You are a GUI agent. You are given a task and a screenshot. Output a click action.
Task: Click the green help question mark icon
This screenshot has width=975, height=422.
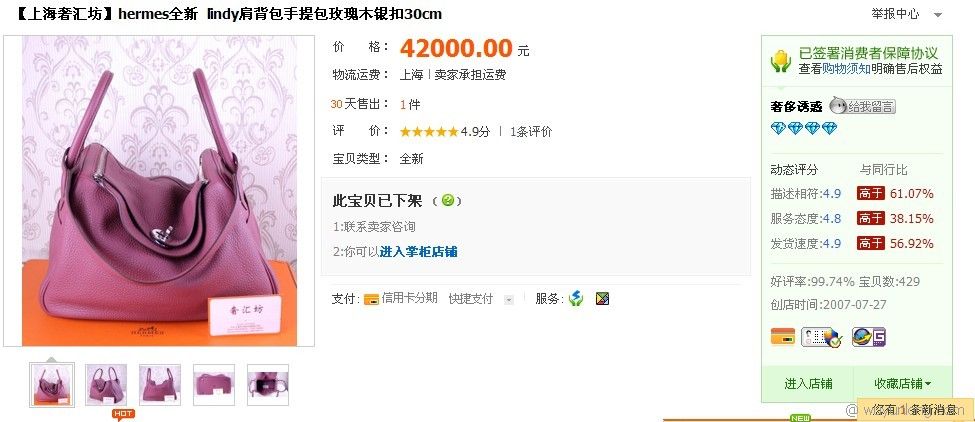click(x=448, y=200)
